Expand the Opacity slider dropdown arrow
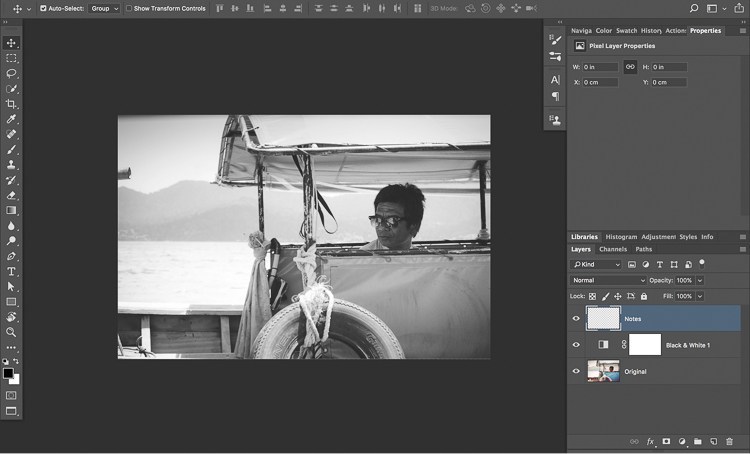This screenshot has width=750, height=454. 700,280
